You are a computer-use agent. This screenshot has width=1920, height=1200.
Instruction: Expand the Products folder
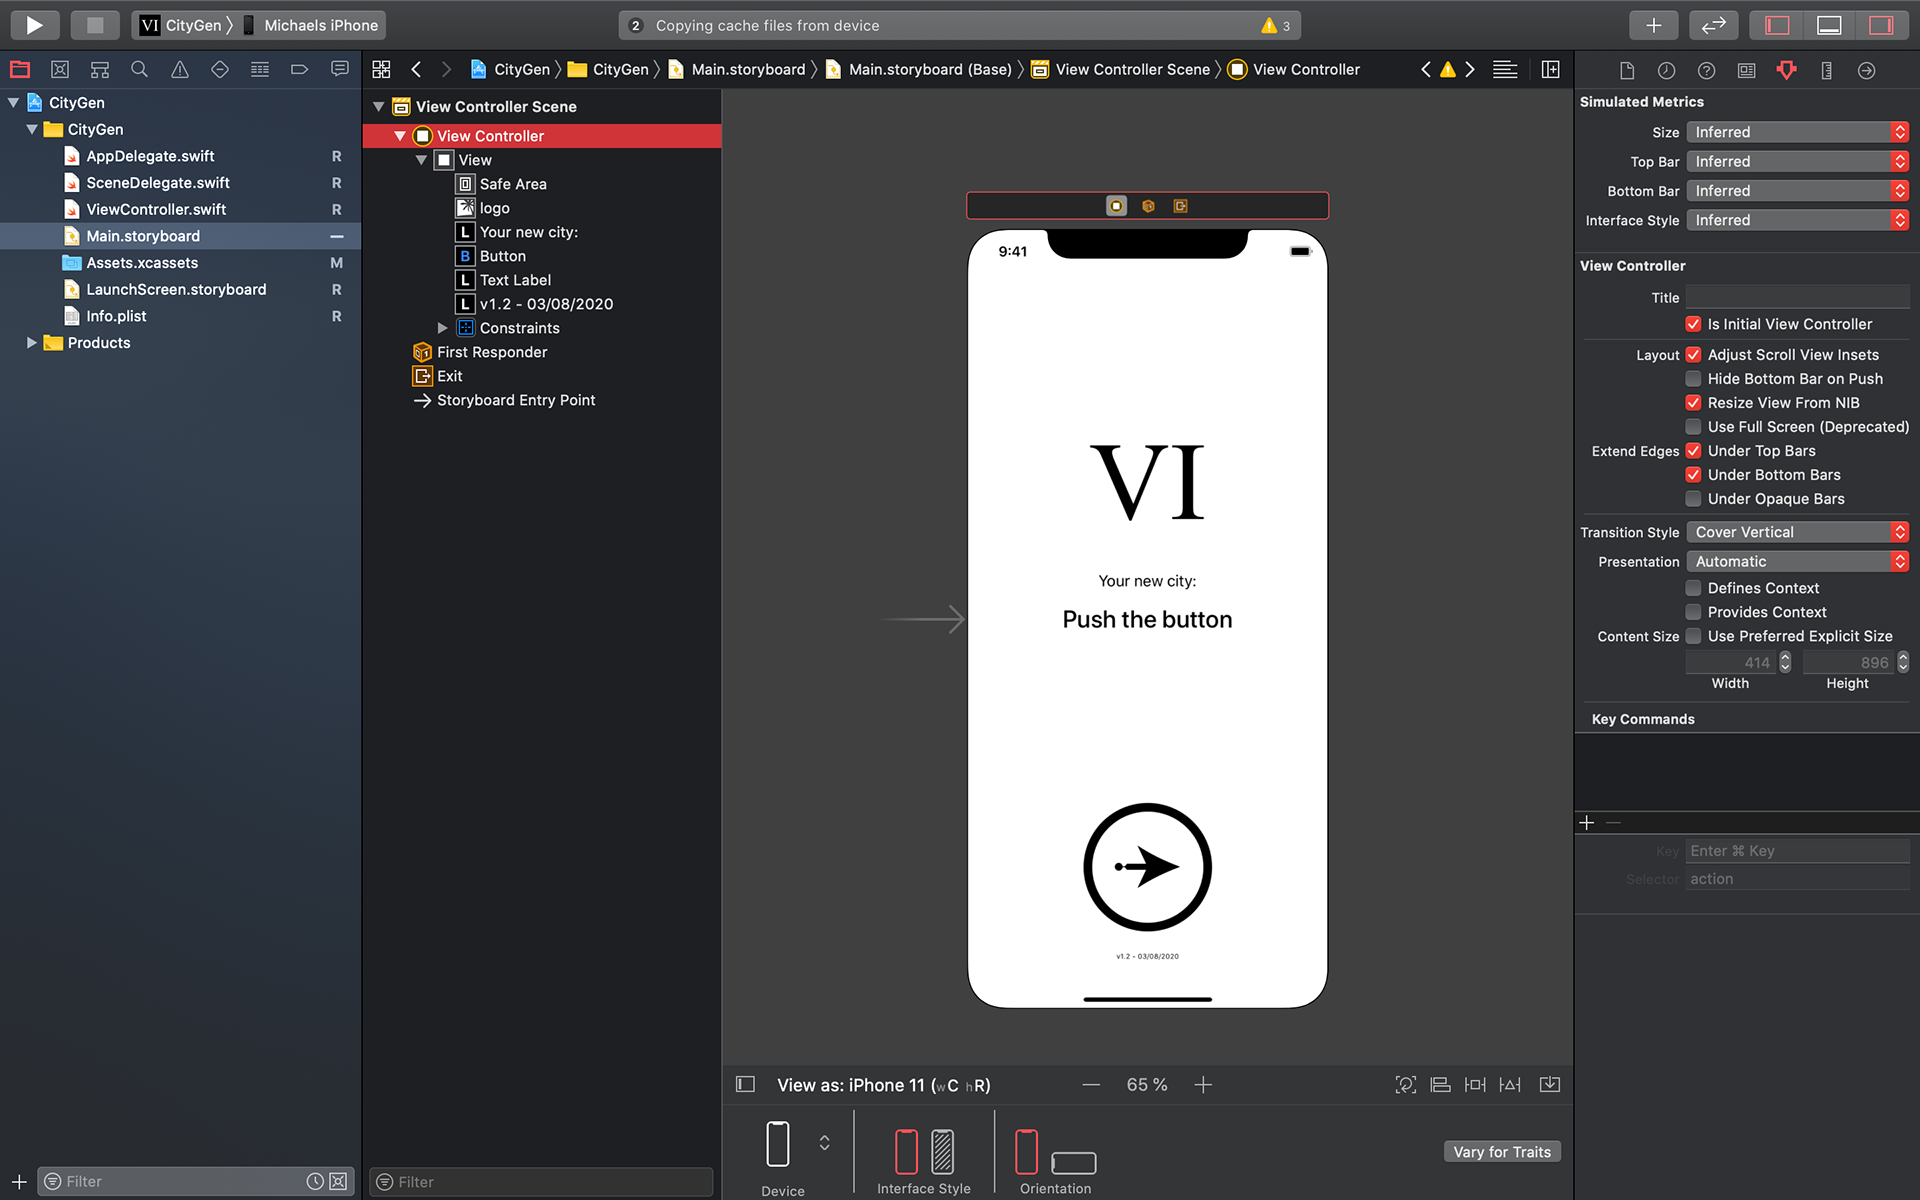(x=31, y=343)
